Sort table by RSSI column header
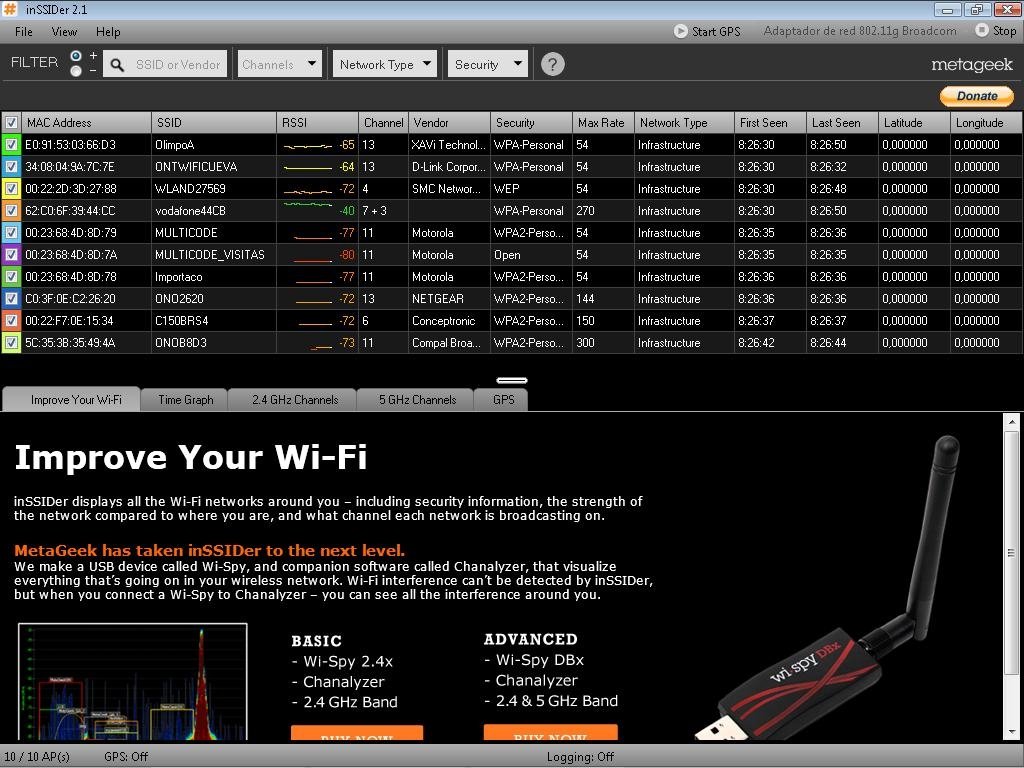 click(x=317, y=123)
